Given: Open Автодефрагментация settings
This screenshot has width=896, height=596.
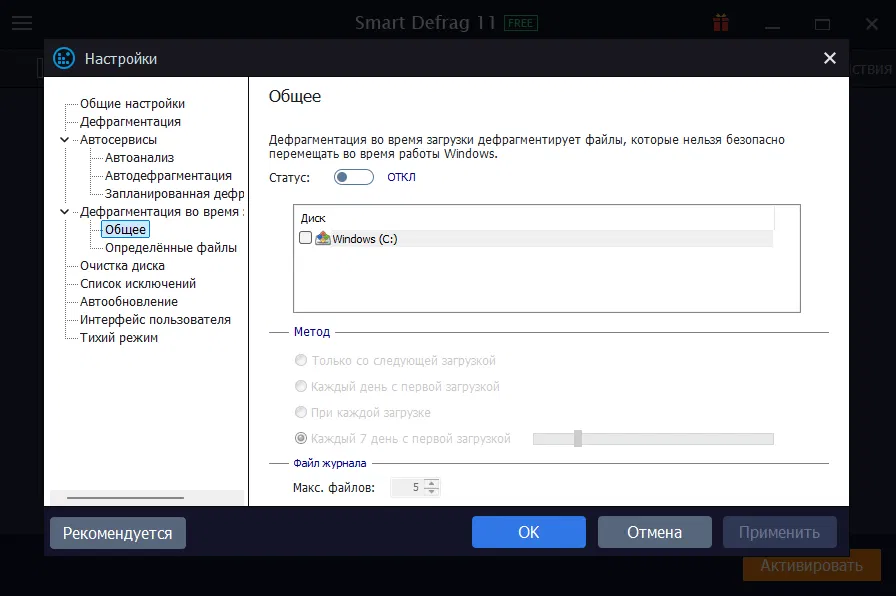Looking at the screenshot, I should (169, 175).
